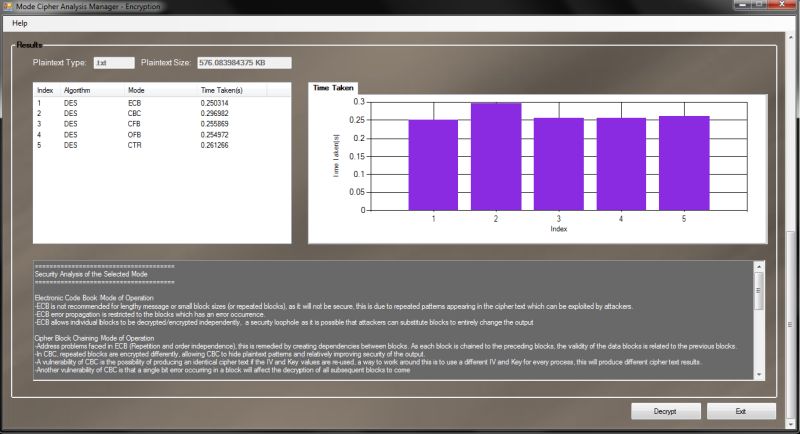Click the Cipher Block Chaining heading text
The height and width of the screenshot is (434, 800).
(x=94, y=338)
